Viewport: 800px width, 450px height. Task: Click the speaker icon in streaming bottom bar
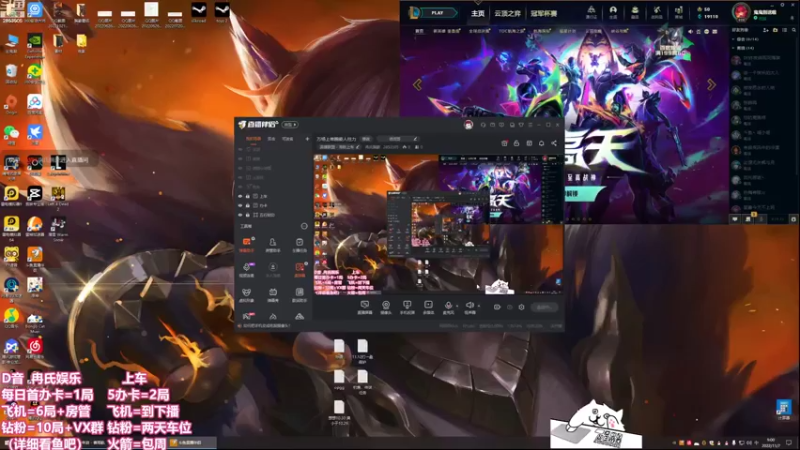pyautogui.click(x=469, y=307)
